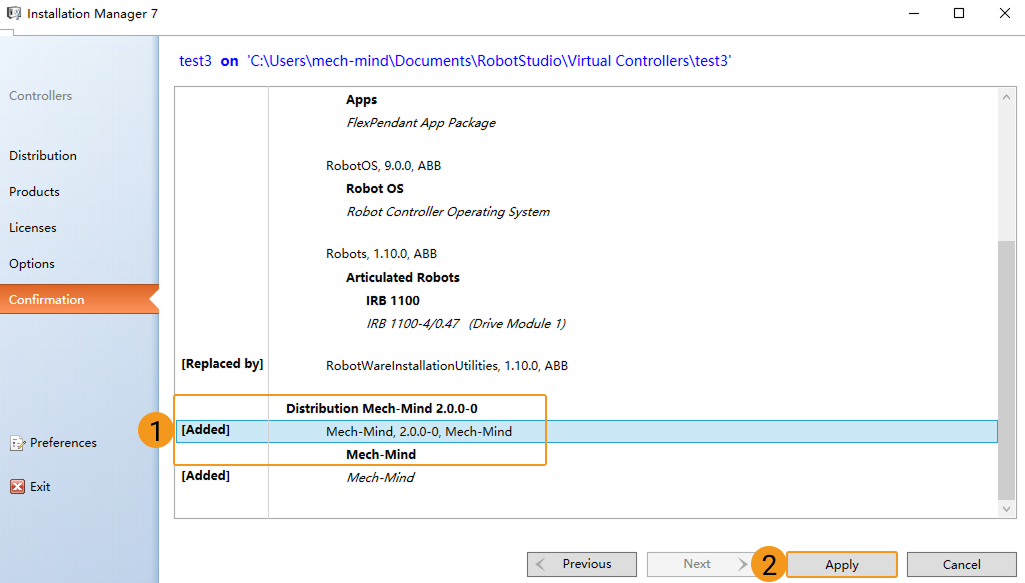Select Distribution Mech-Mind 2.0.0-0 entry
This screenshot has height=583, width=1025.
pos(388,409)
